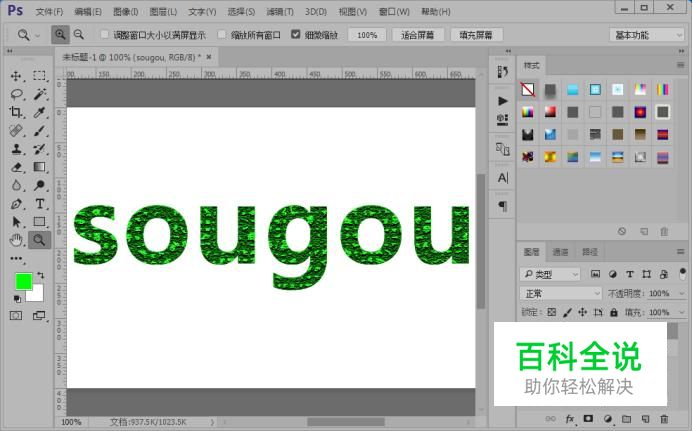Toggle Quick Mask mode

[x=16, y=315]
